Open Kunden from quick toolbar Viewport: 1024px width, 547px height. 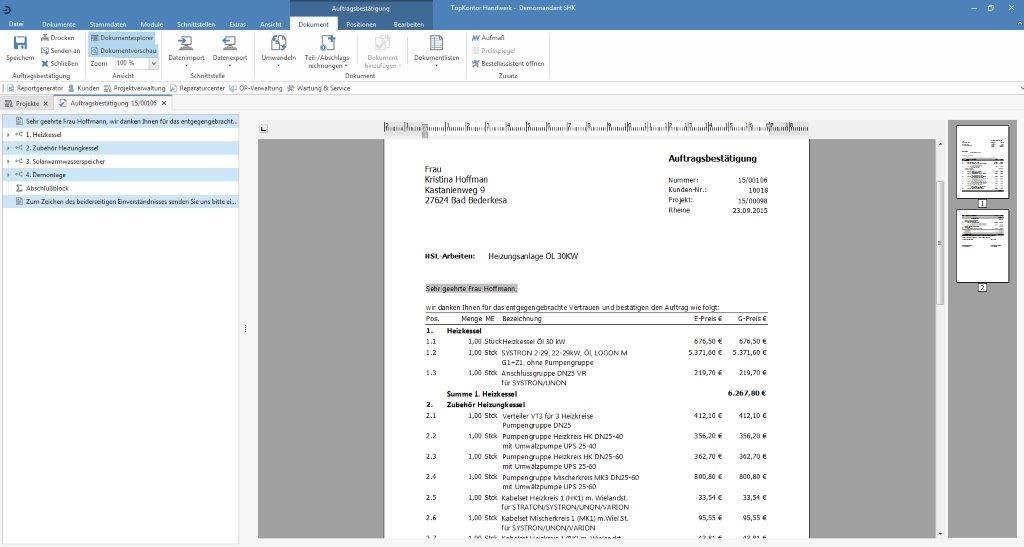tap(84, 88)
